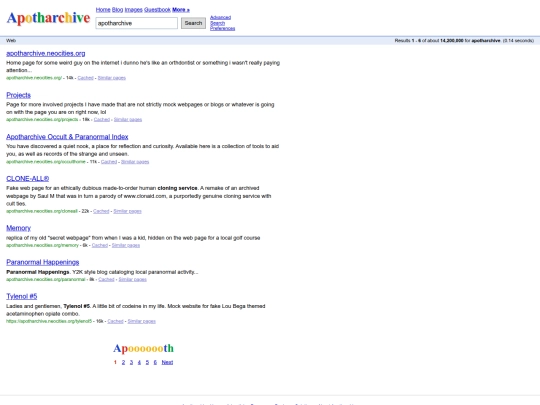Click the Apoooooooth pagination logo
The image size is (540, 405).
tap(144, 349)
